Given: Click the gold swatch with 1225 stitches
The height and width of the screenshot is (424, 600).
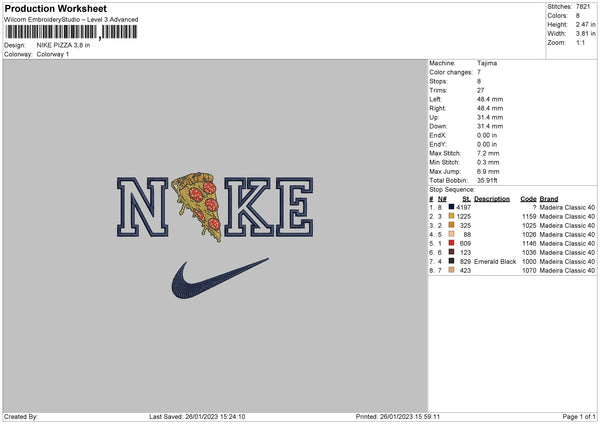Looking at the screenshot, I should 452,216.
